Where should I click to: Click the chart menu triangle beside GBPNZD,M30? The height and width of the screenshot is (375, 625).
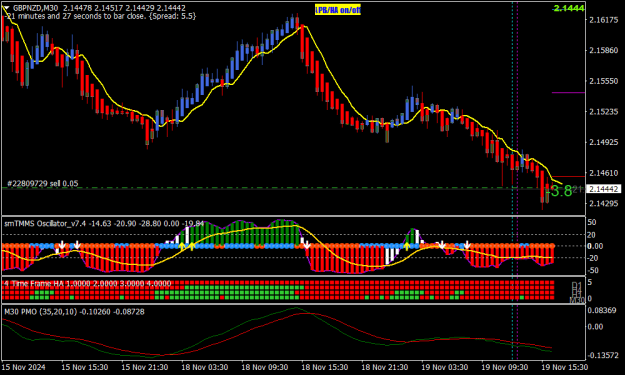point(6,7)
